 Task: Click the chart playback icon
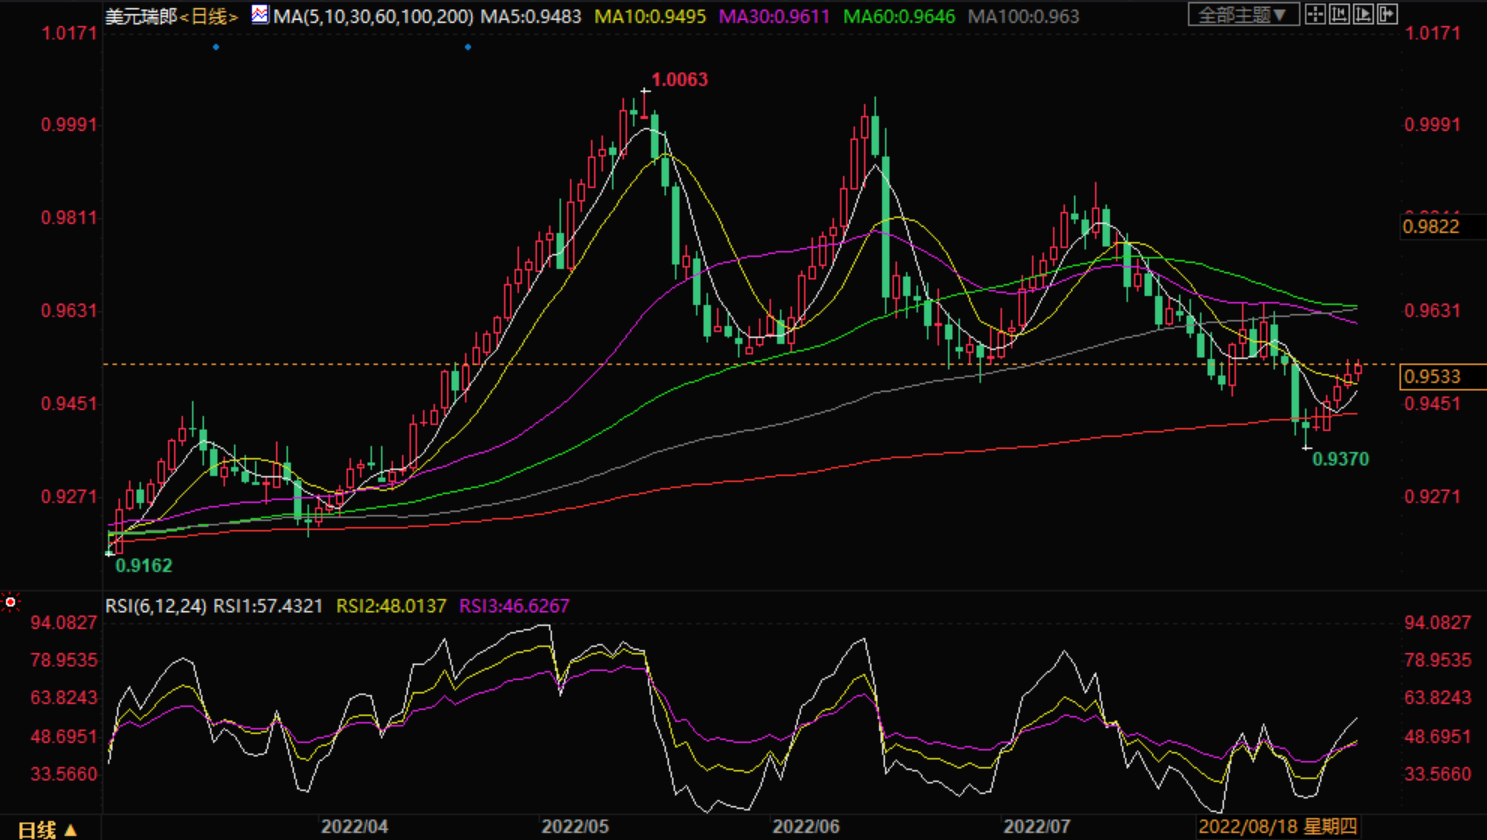pos(1363,14)
